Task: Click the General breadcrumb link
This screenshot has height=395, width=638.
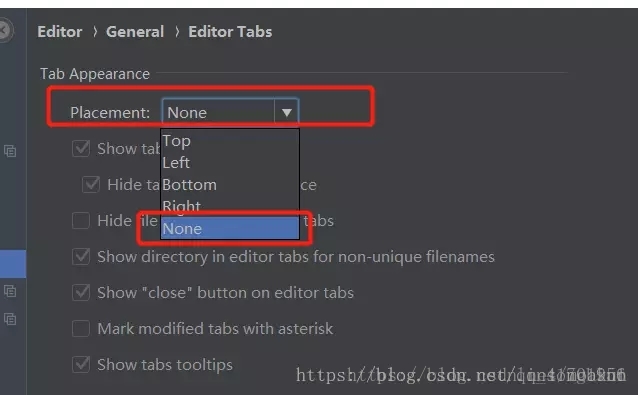Action: [135, 32]
